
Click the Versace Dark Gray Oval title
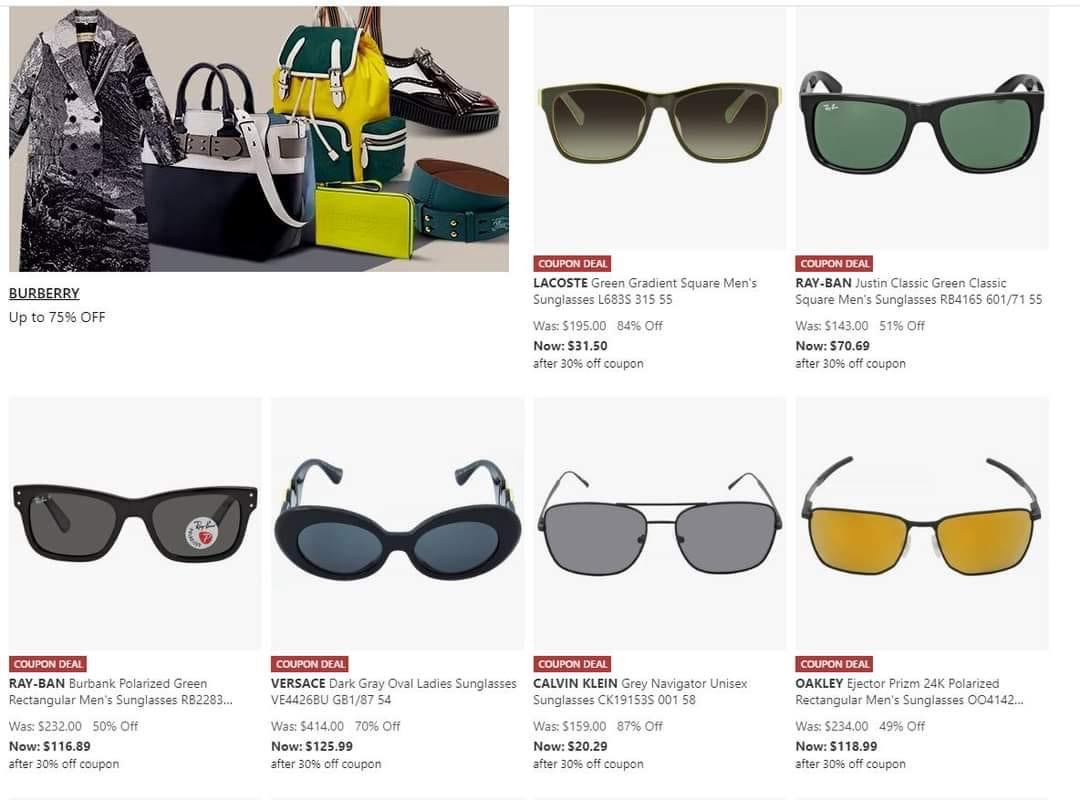(x=393, y=692)
